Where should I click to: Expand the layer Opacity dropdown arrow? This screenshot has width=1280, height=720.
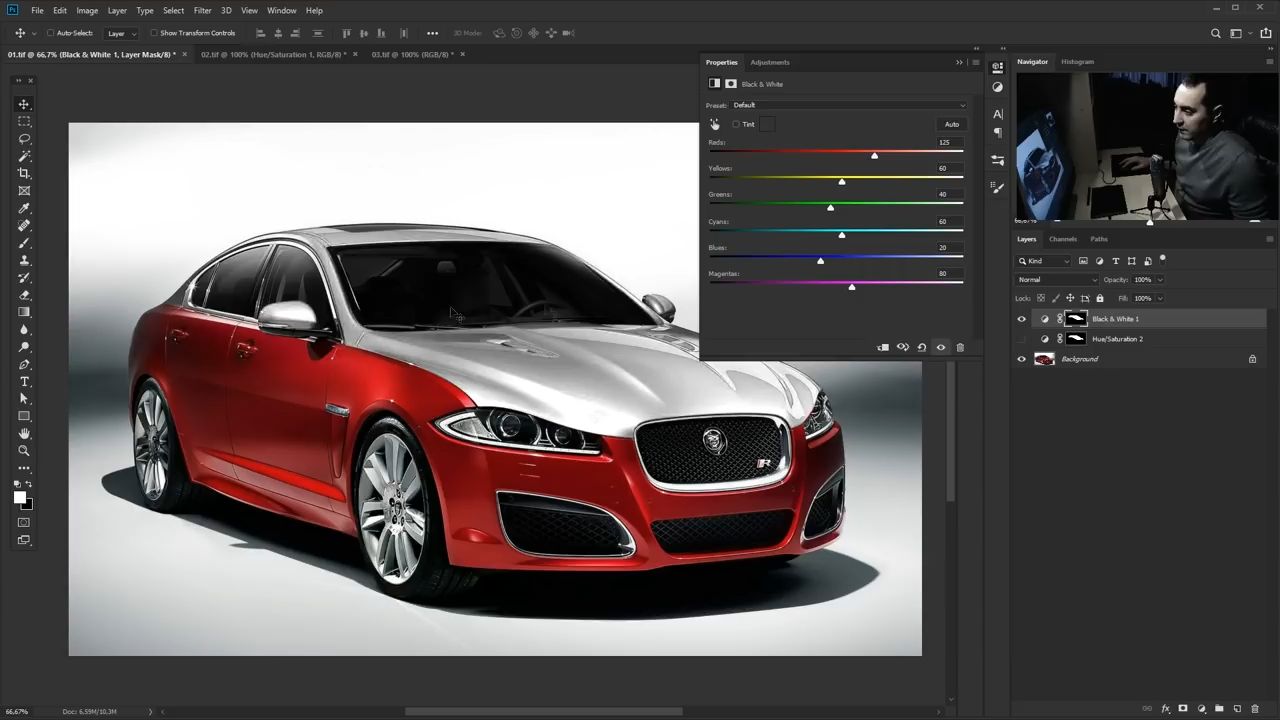[1159, 280]
